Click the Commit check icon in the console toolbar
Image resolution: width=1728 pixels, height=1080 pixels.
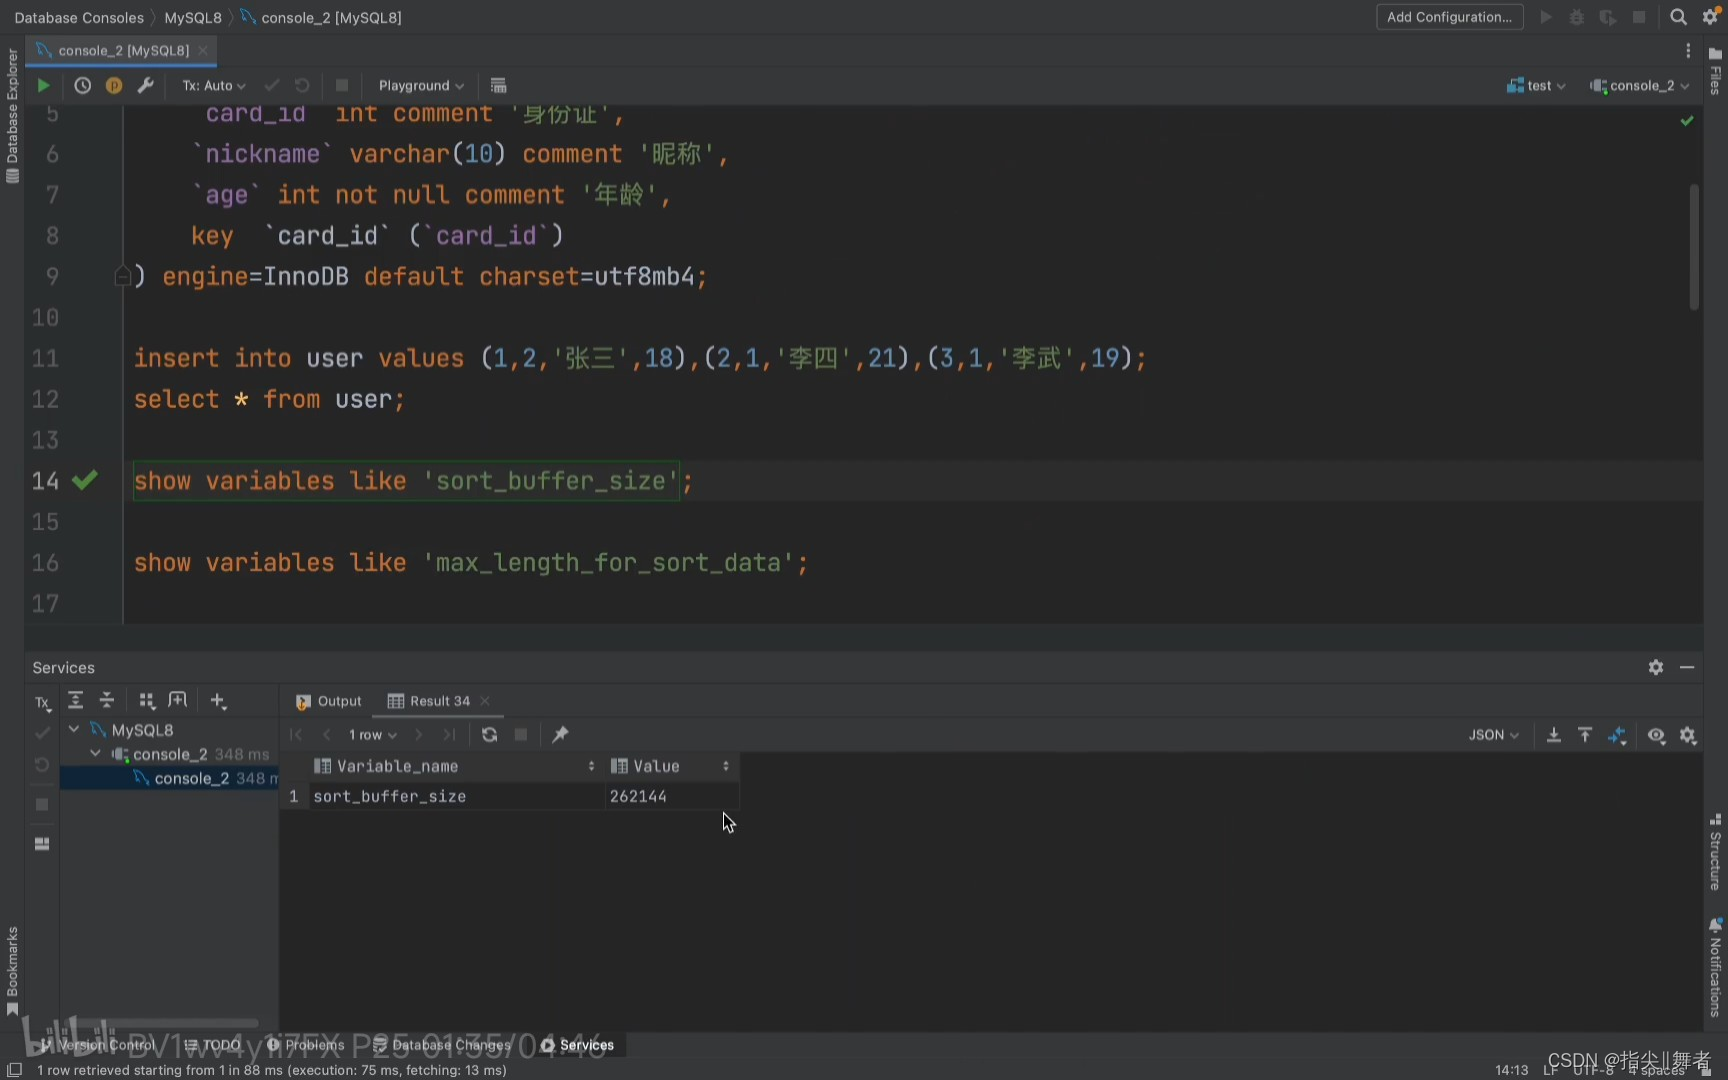[271, 86]
